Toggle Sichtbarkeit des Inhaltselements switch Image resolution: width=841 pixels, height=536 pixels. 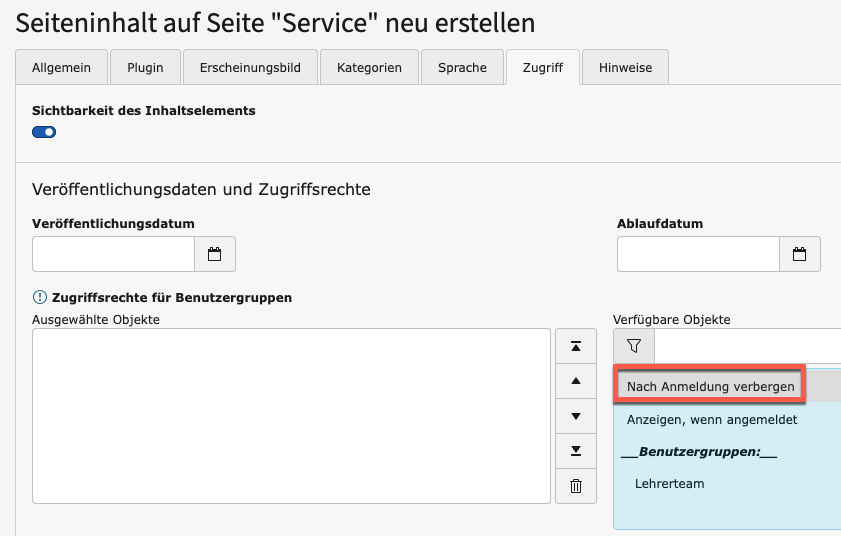(x=44, y=132)
